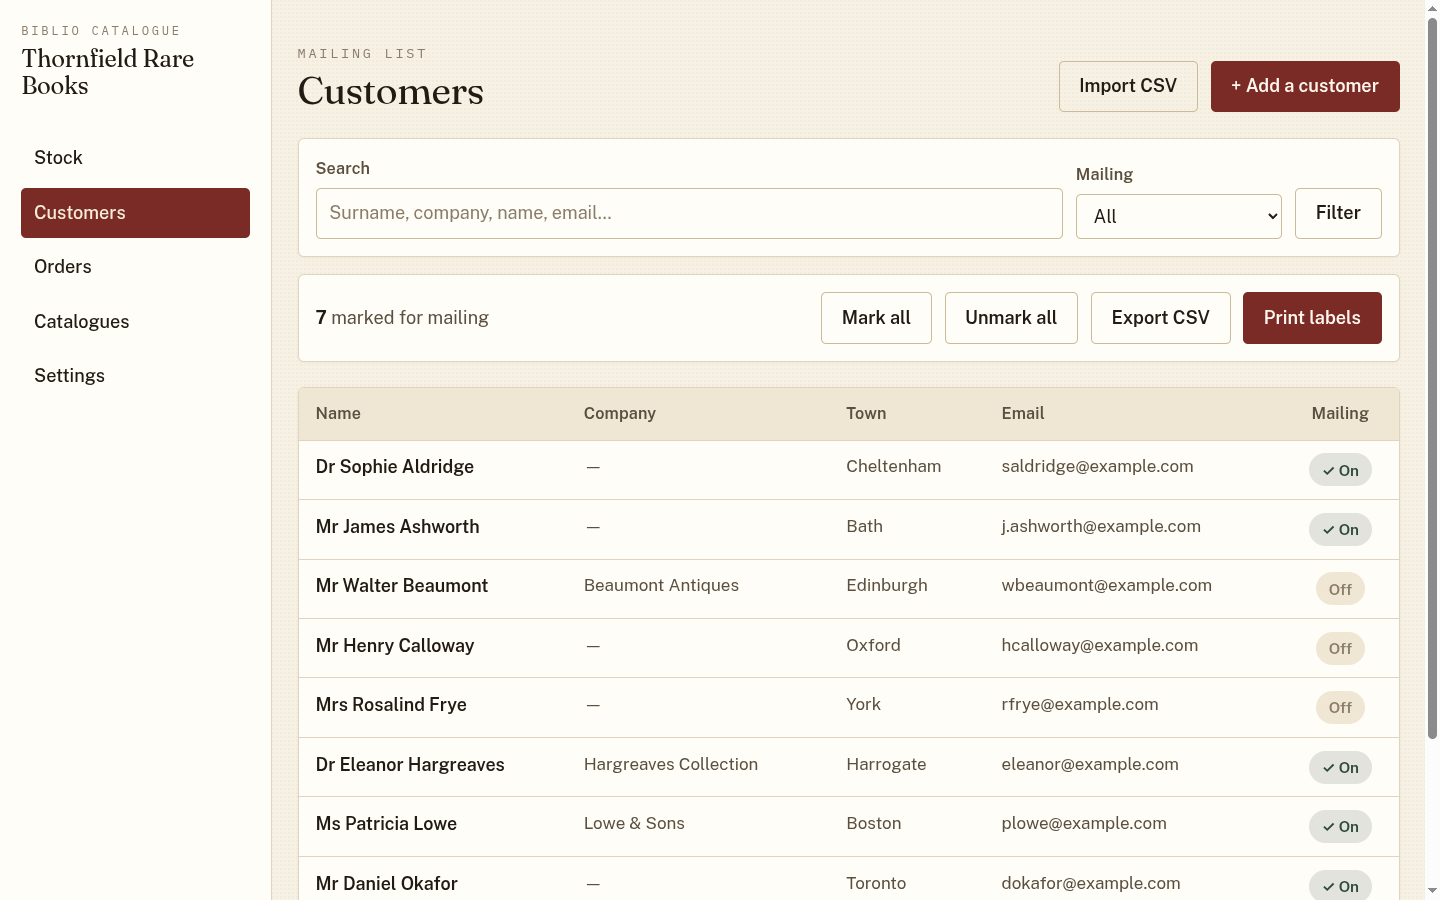
Task: Turn on mailing for Mr Henry Calloway
Action: [x=1340, y=648]
